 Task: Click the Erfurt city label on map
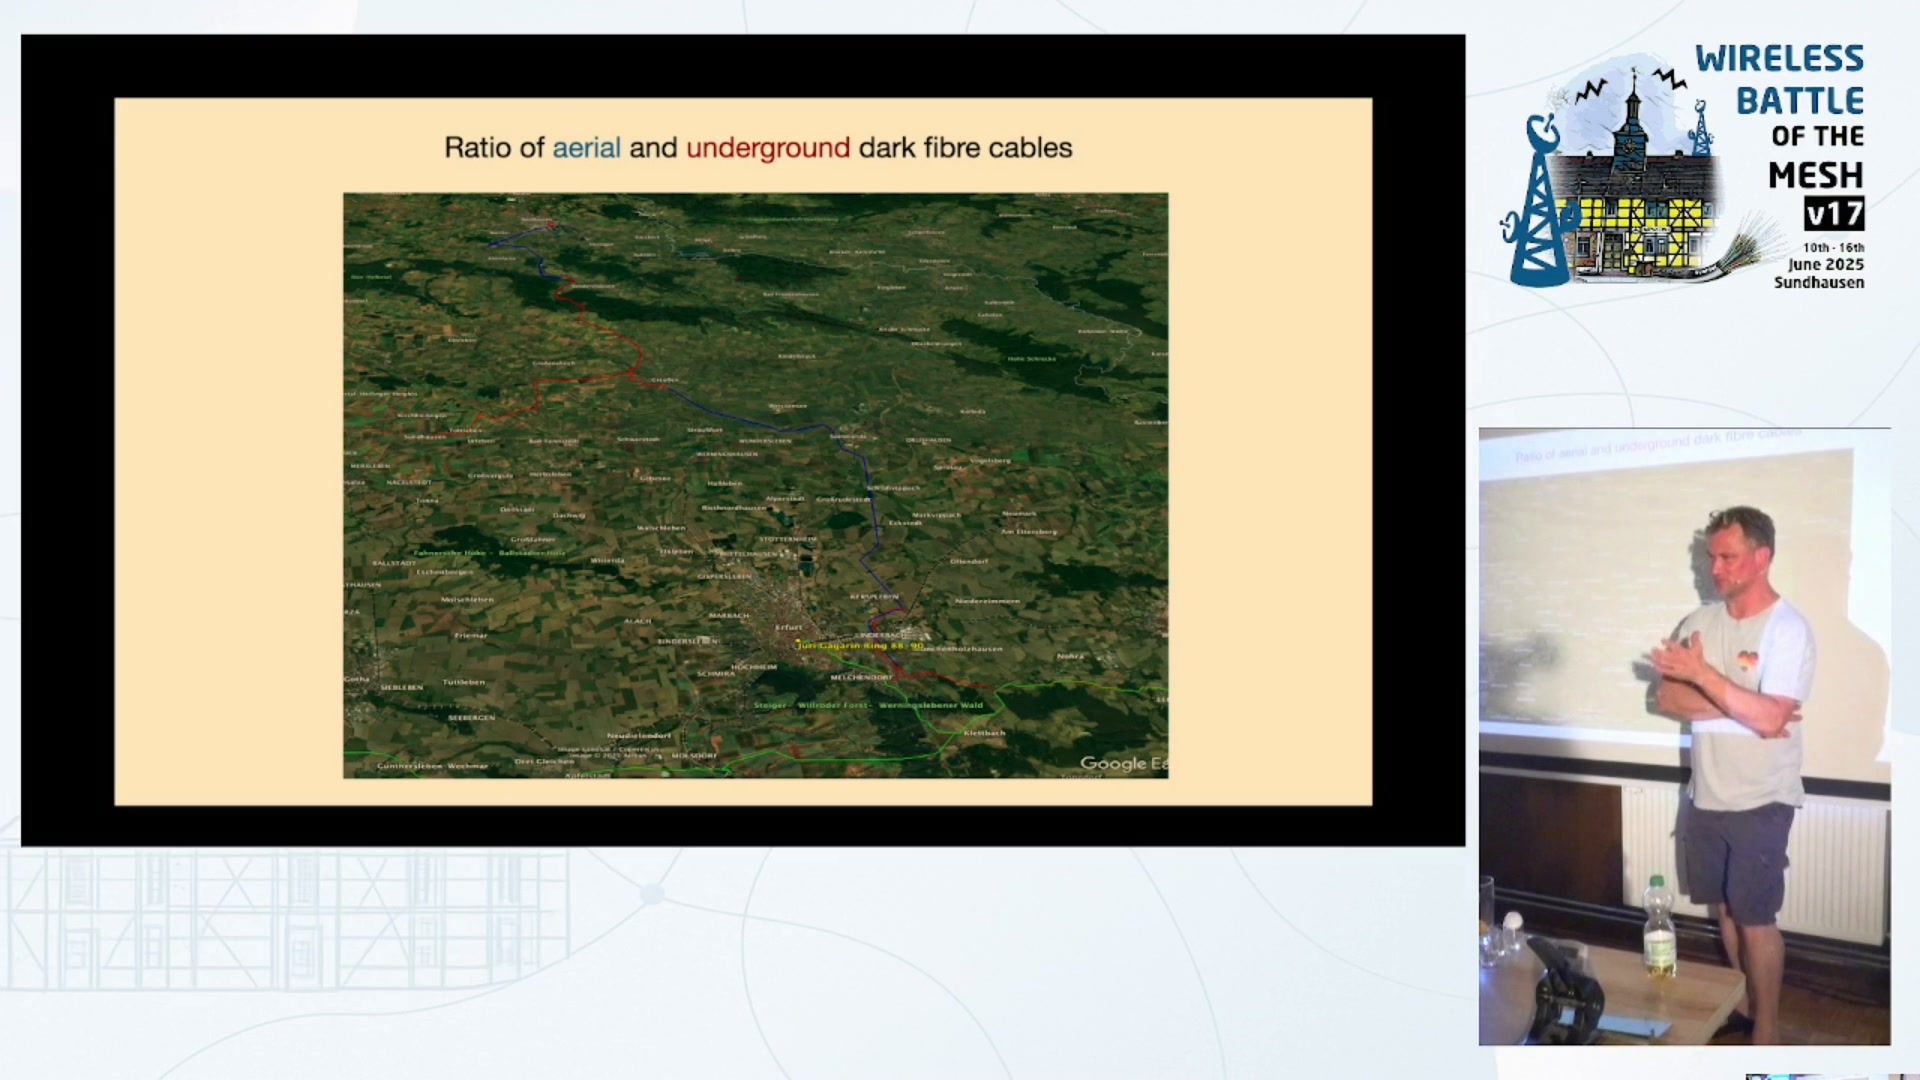789,627
